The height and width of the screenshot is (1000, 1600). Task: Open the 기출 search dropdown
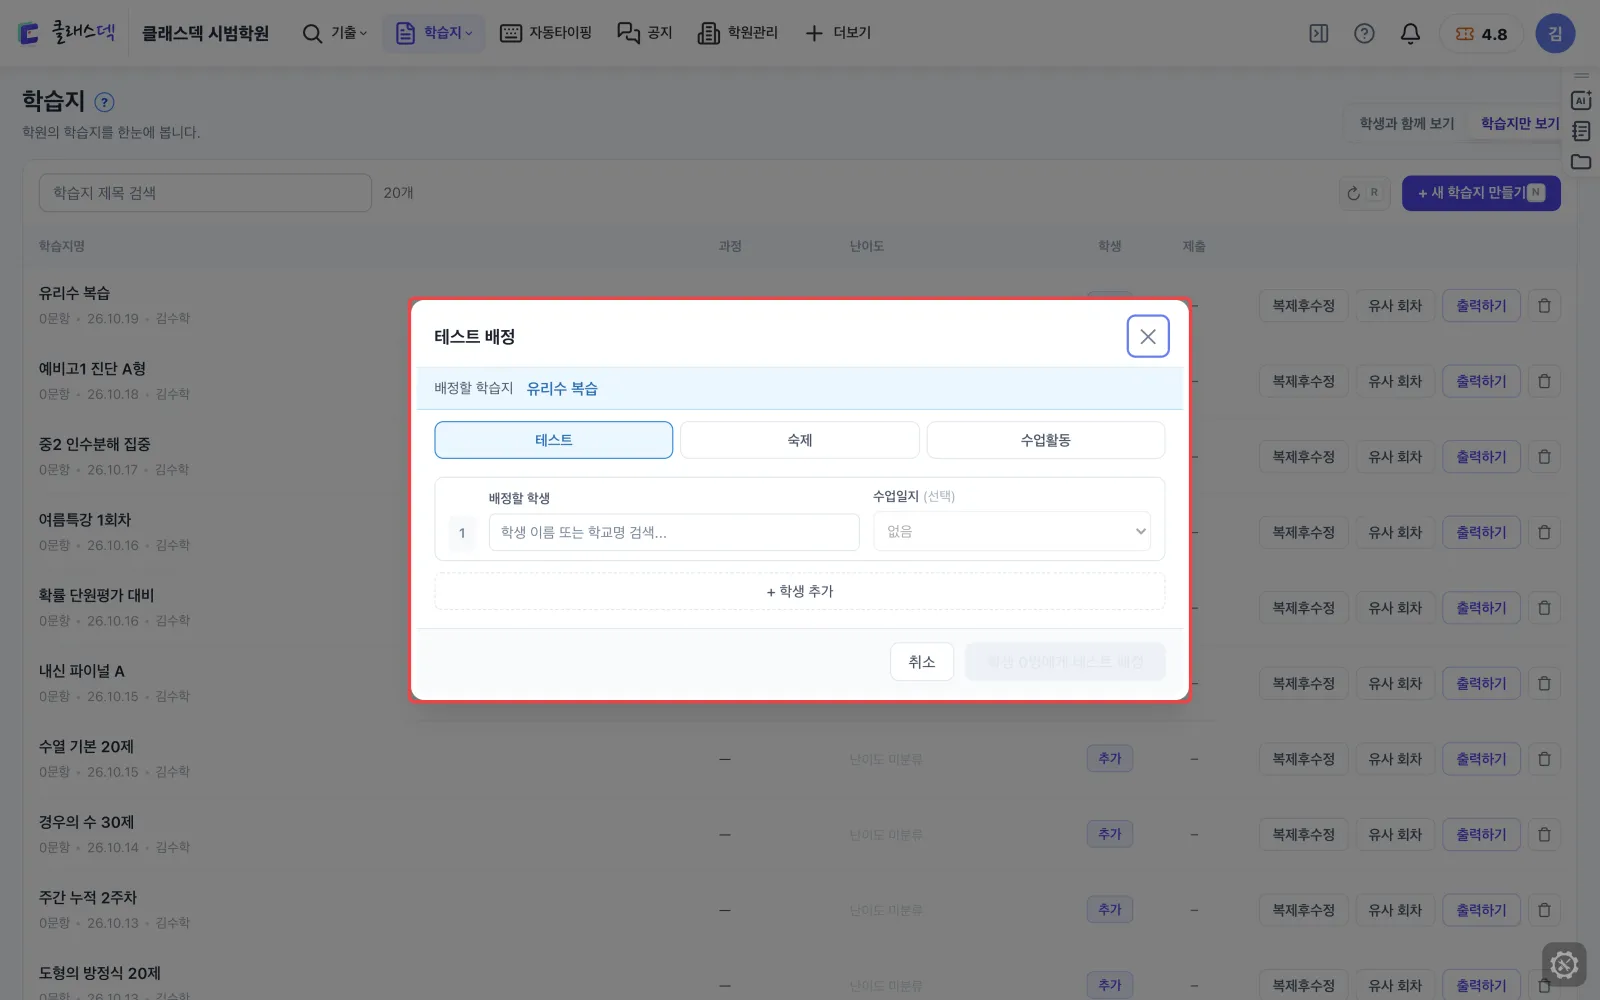click(335, 34)
